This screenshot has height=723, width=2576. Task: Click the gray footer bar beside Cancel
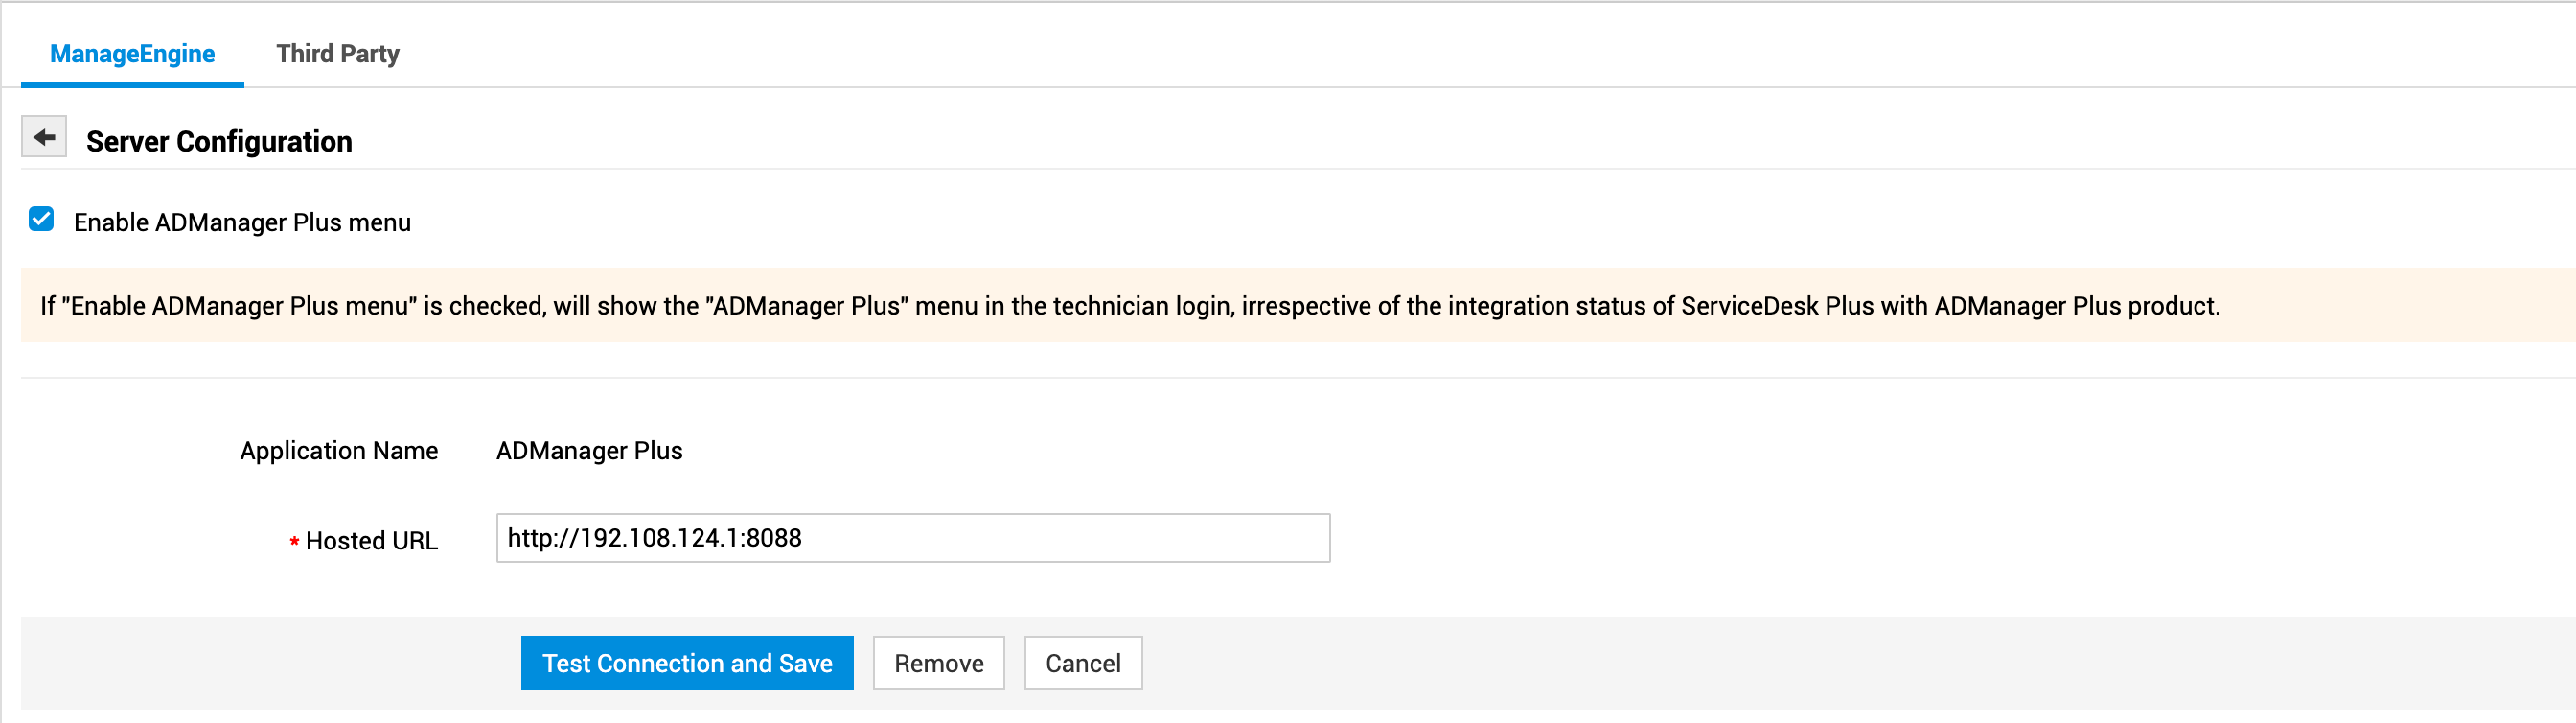(x=1800, y=663)
